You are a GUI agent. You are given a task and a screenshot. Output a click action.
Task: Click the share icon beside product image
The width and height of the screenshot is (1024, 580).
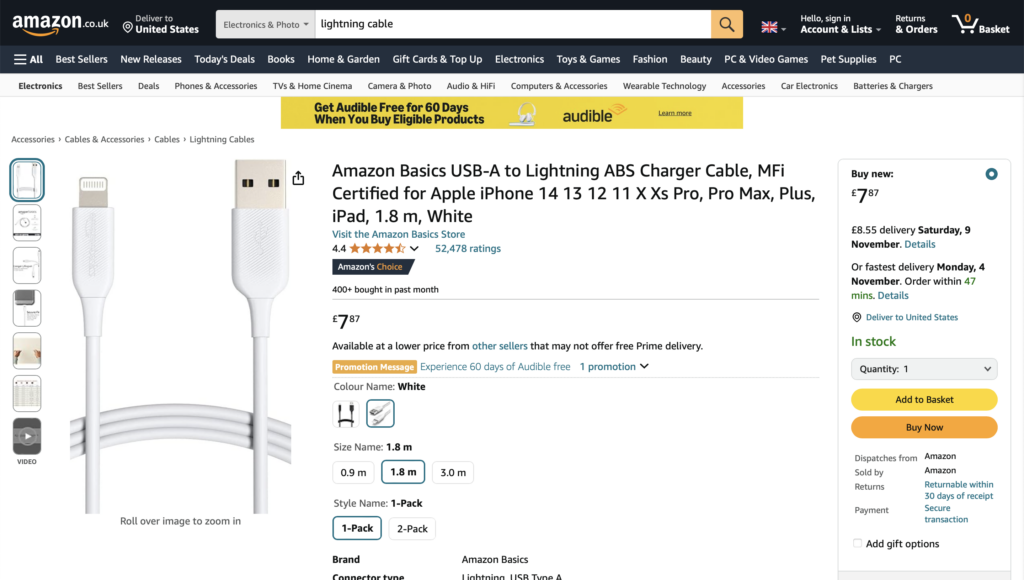pos(298,178)
